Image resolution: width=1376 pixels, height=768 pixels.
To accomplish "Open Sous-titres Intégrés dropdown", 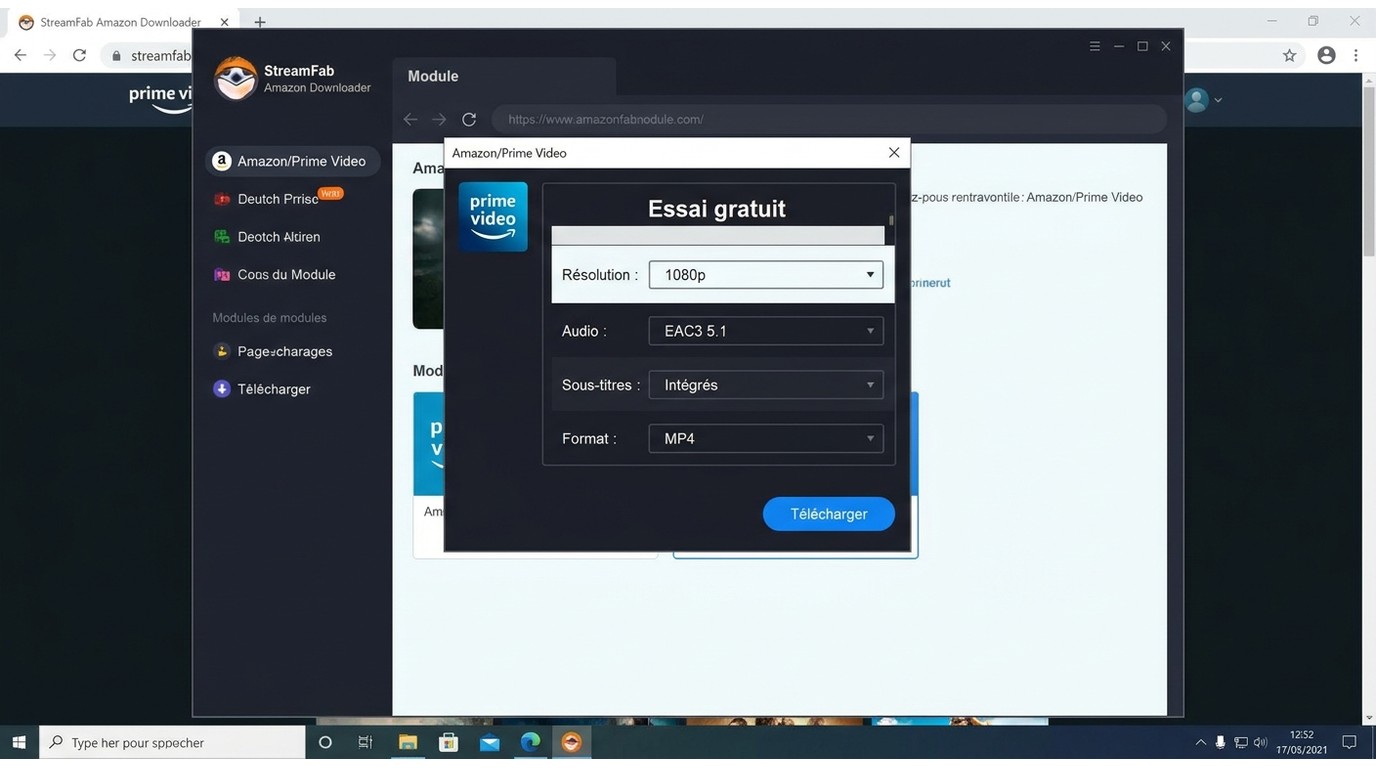I will pos(766,385).
